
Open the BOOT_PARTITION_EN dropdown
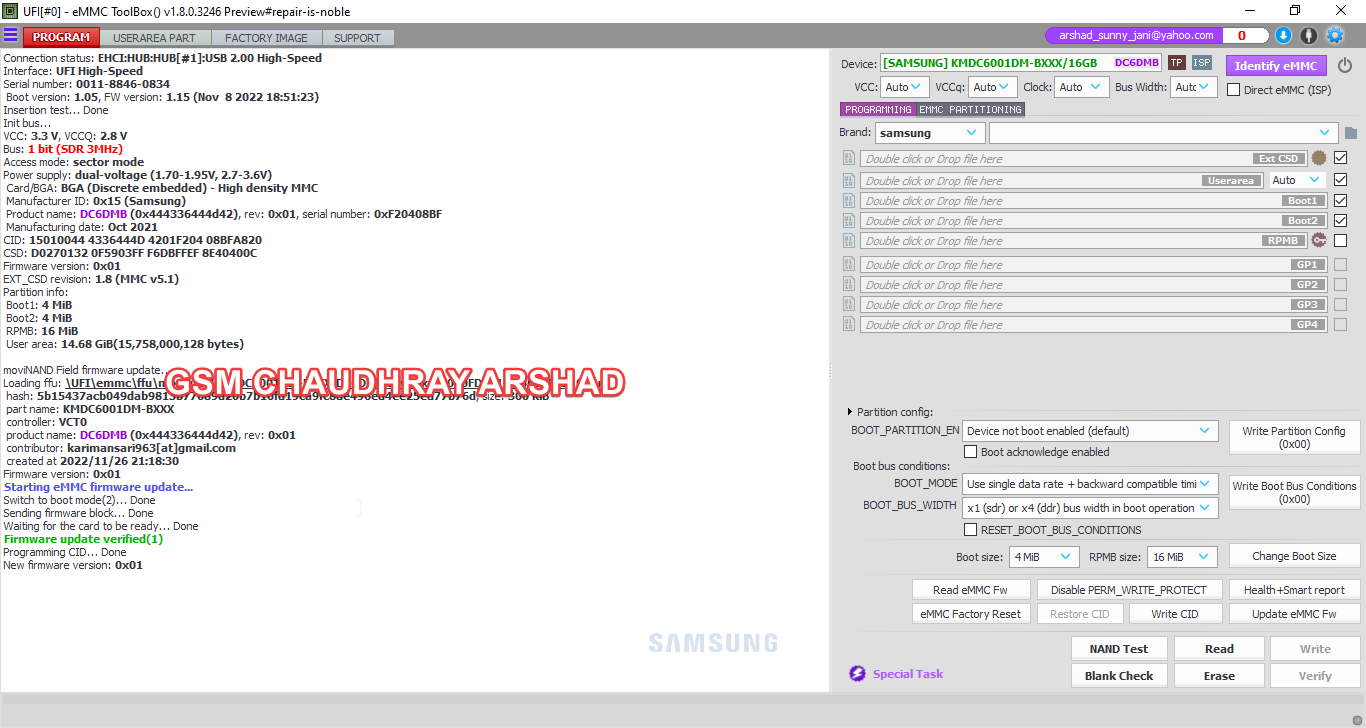(x=1090, y=431)
